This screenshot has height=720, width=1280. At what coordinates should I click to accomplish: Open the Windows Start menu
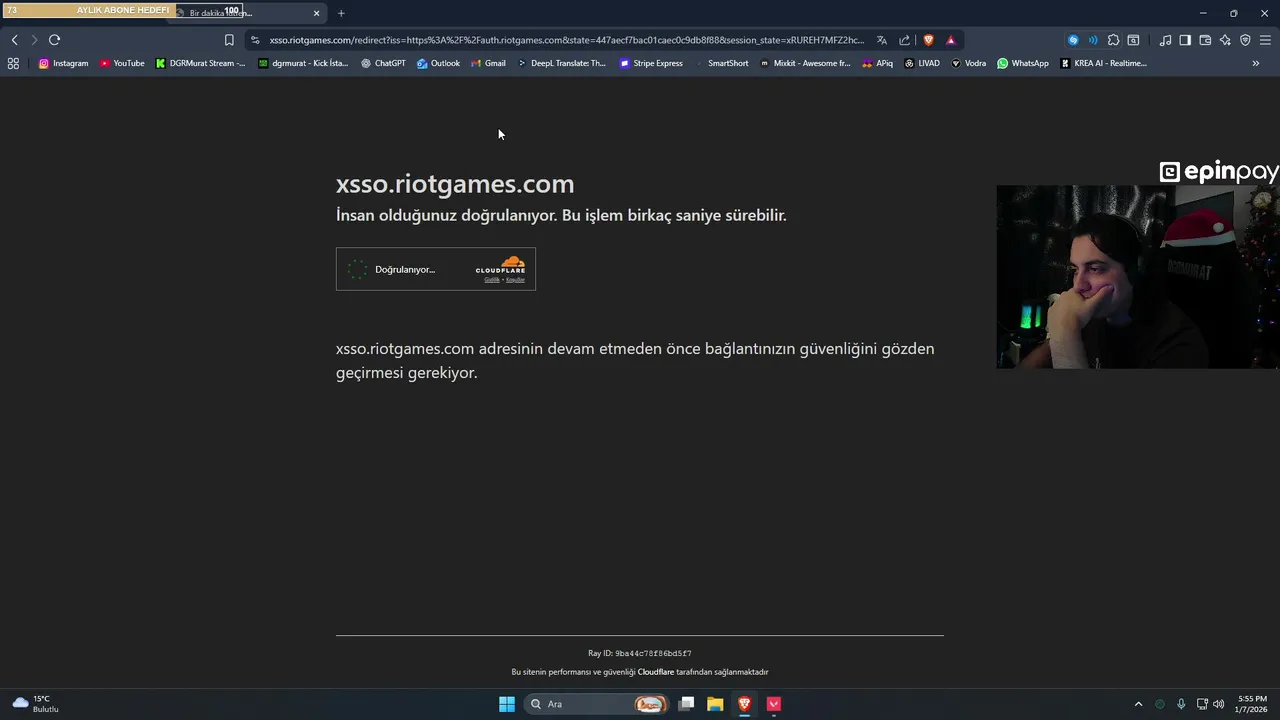coord(507,704)
